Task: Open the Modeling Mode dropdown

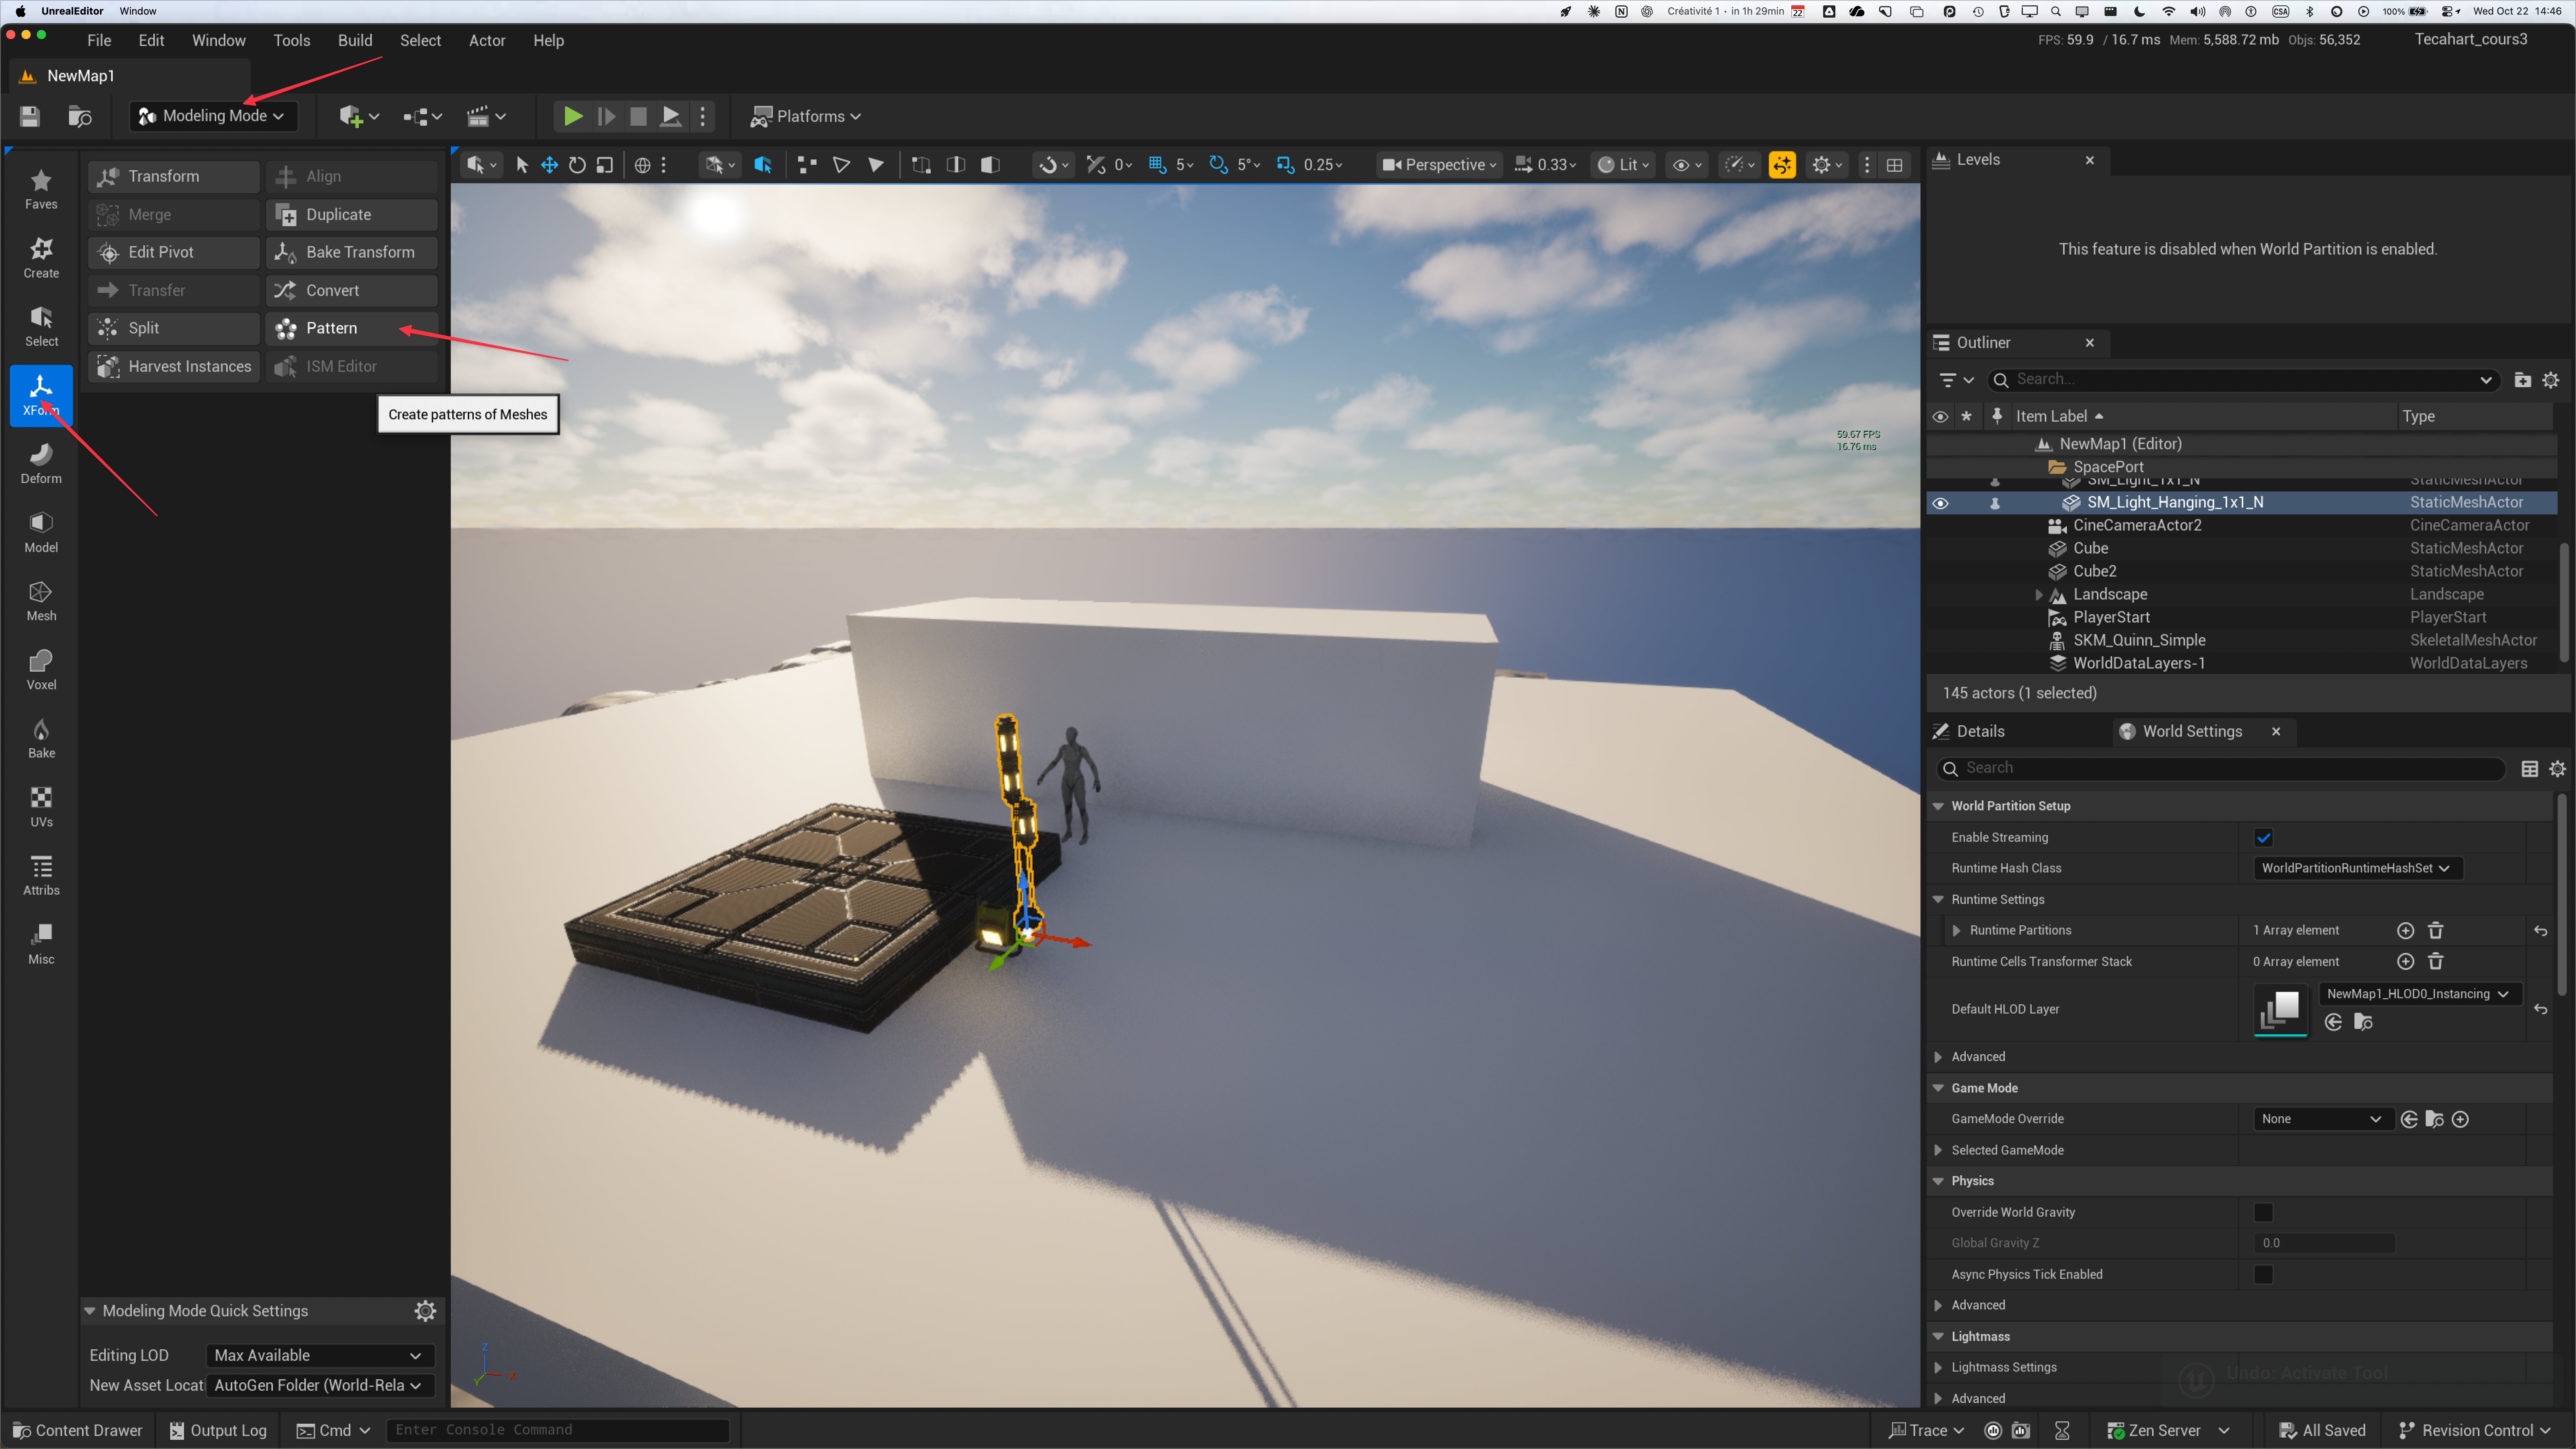Action: [213, 116]
